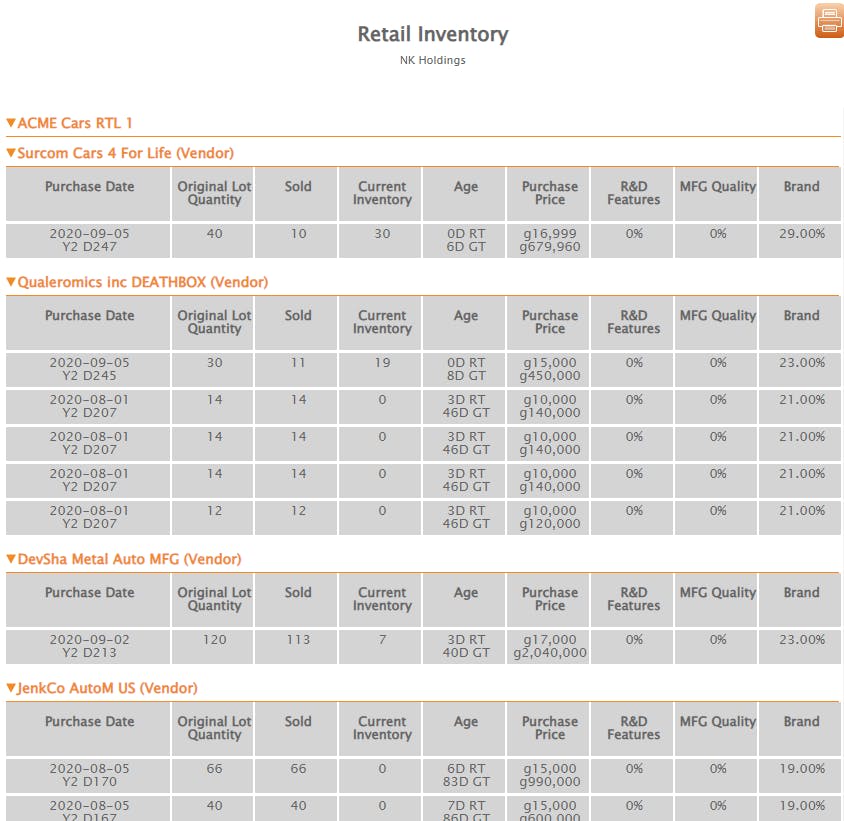
Task: Collapse Qualeromics inc DEATHBOX vendor section
Action: coord(137,282)
